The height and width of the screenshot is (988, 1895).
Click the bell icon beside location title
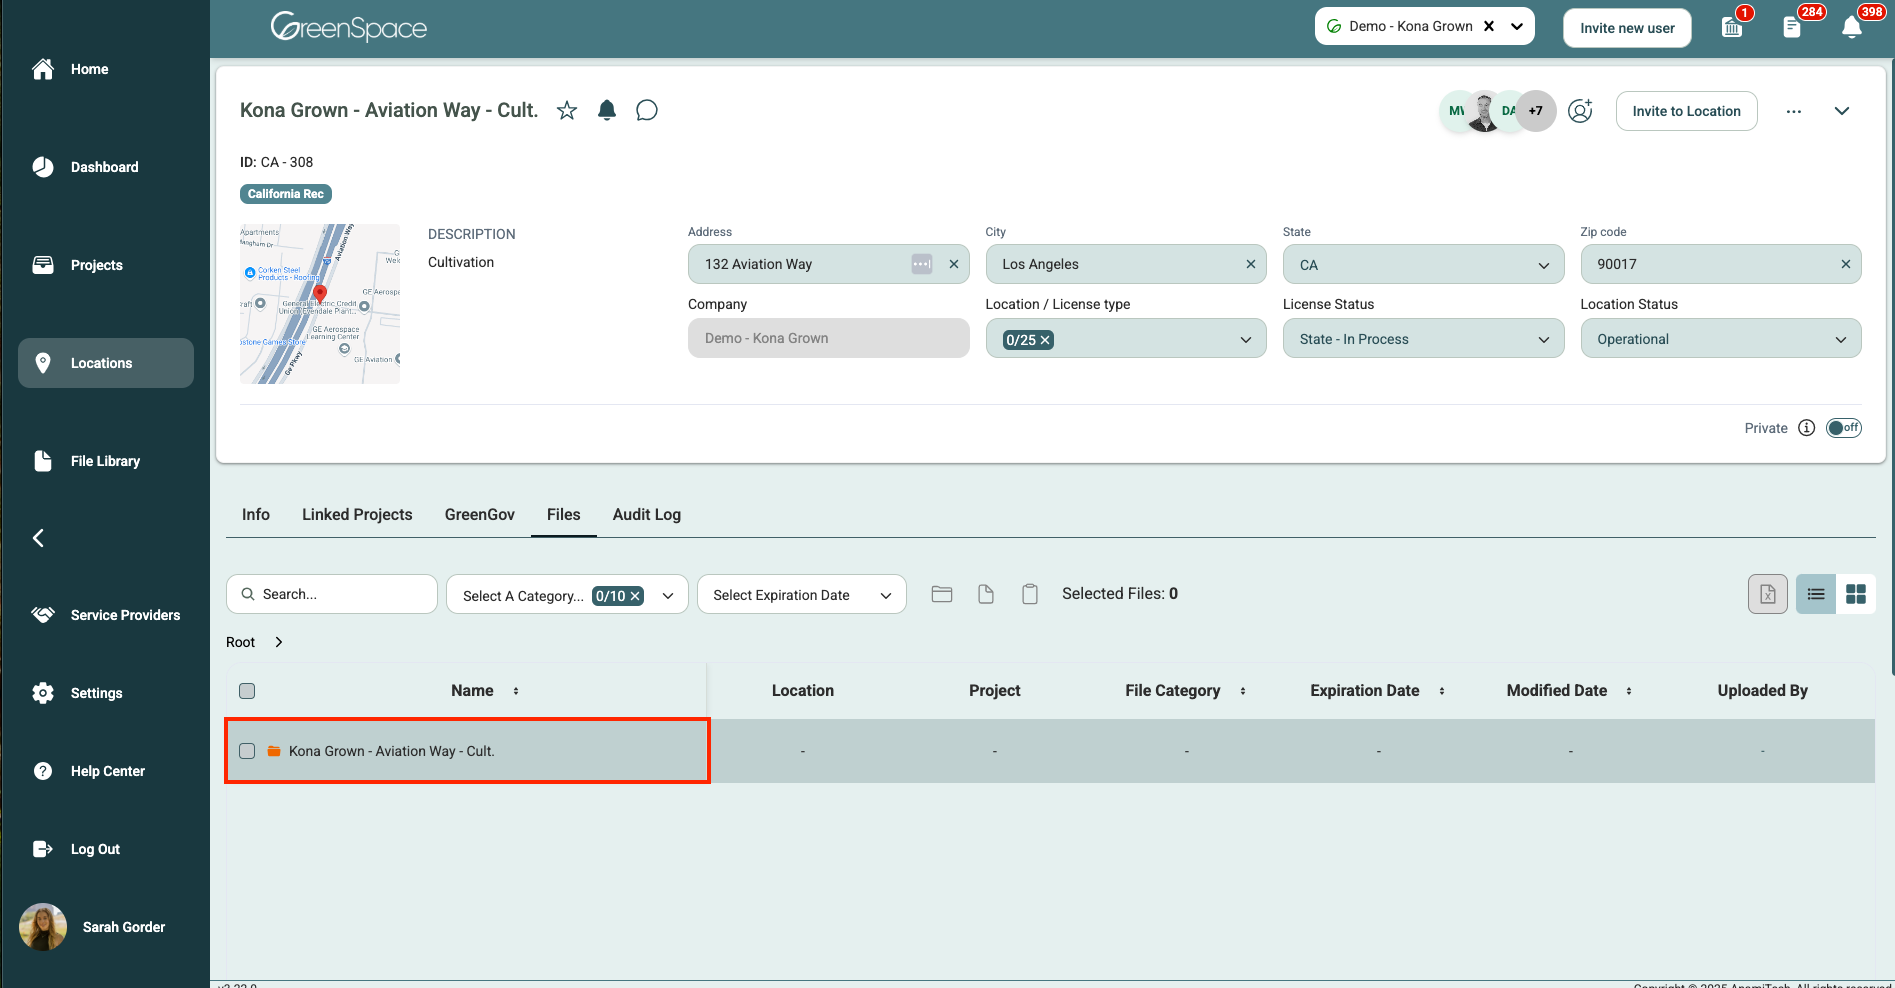pyautogui.click(x=607, y=110)
